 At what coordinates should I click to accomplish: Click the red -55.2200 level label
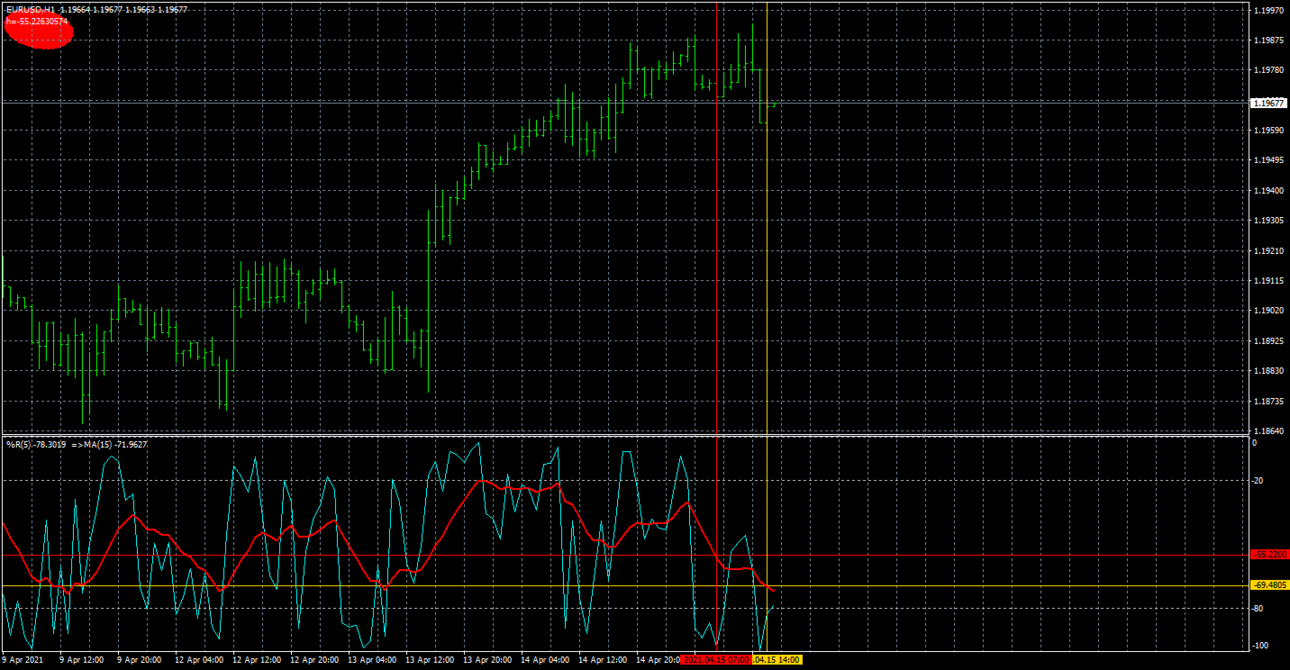point(1269,554)
